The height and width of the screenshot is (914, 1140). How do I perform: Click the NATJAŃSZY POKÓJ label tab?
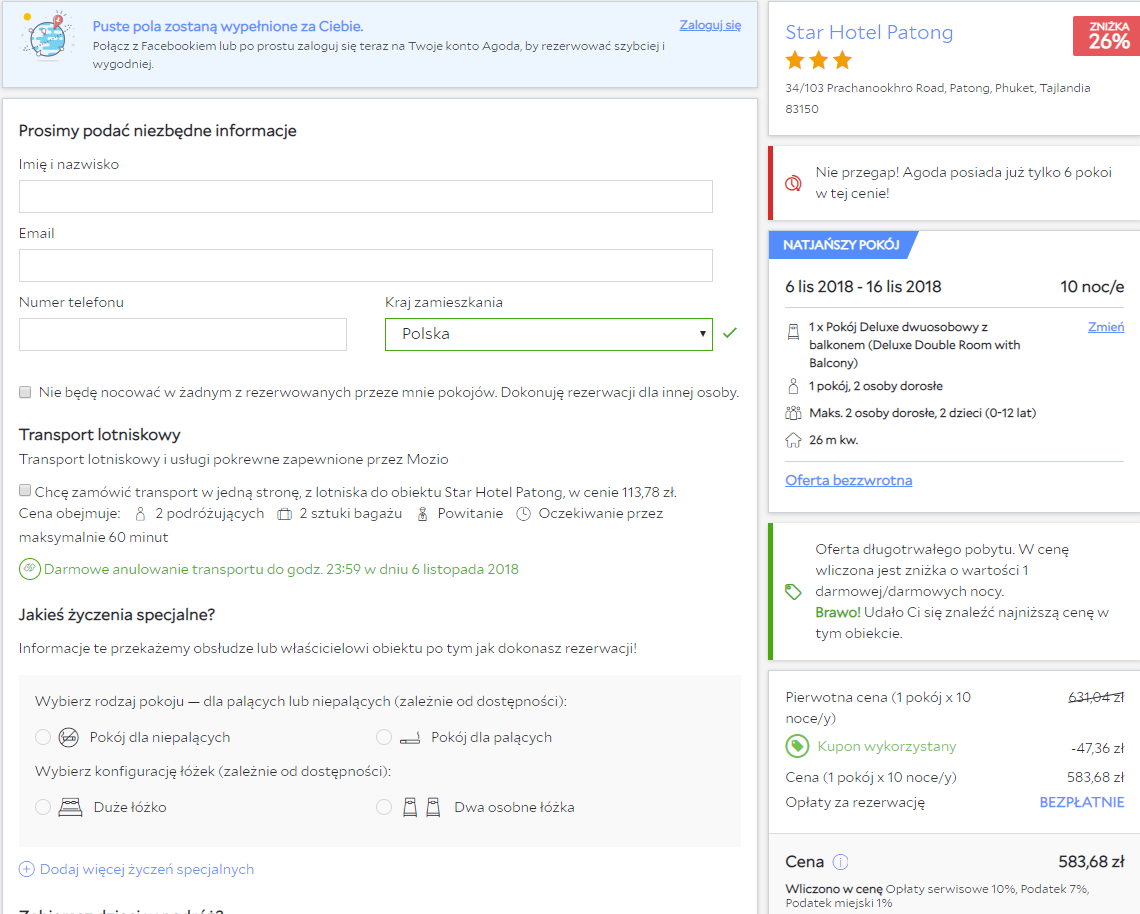tap(841, 245)
